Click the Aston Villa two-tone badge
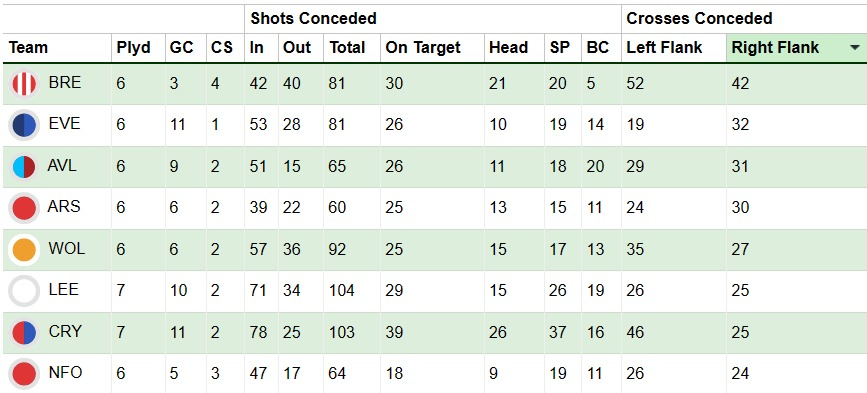Screen dimensions: 867x393 (x=24, y=167)
